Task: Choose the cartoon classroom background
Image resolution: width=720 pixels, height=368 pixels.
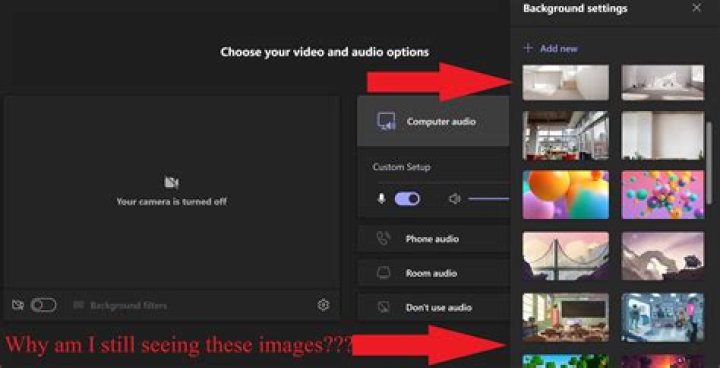Action: click(566, 317)
